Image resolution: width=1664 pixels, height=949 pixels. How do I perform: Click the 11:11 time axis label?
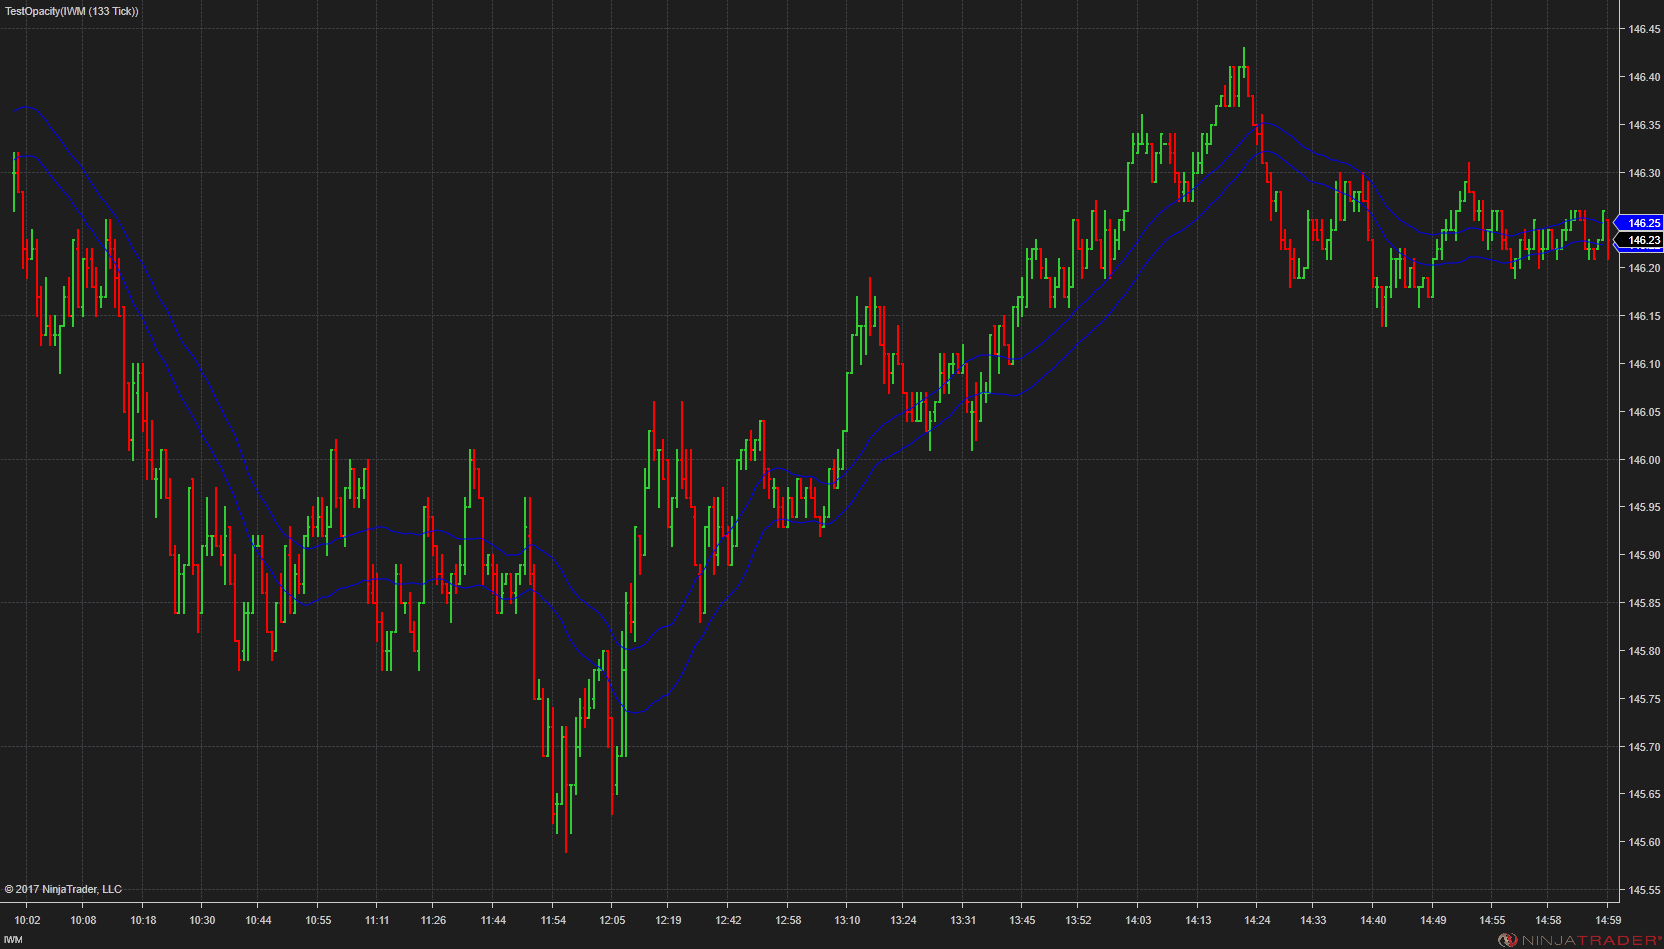377,920
